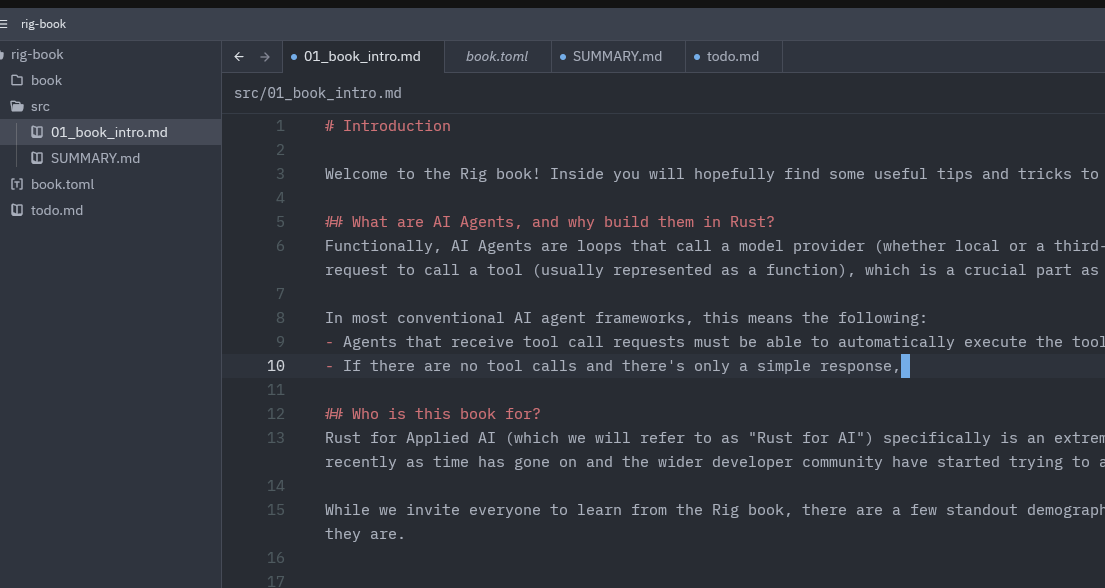The image size is (1105, 588).
Task: Click the src/01_book_intro.md breadcrumb
Action: click(x=317, y=92)
